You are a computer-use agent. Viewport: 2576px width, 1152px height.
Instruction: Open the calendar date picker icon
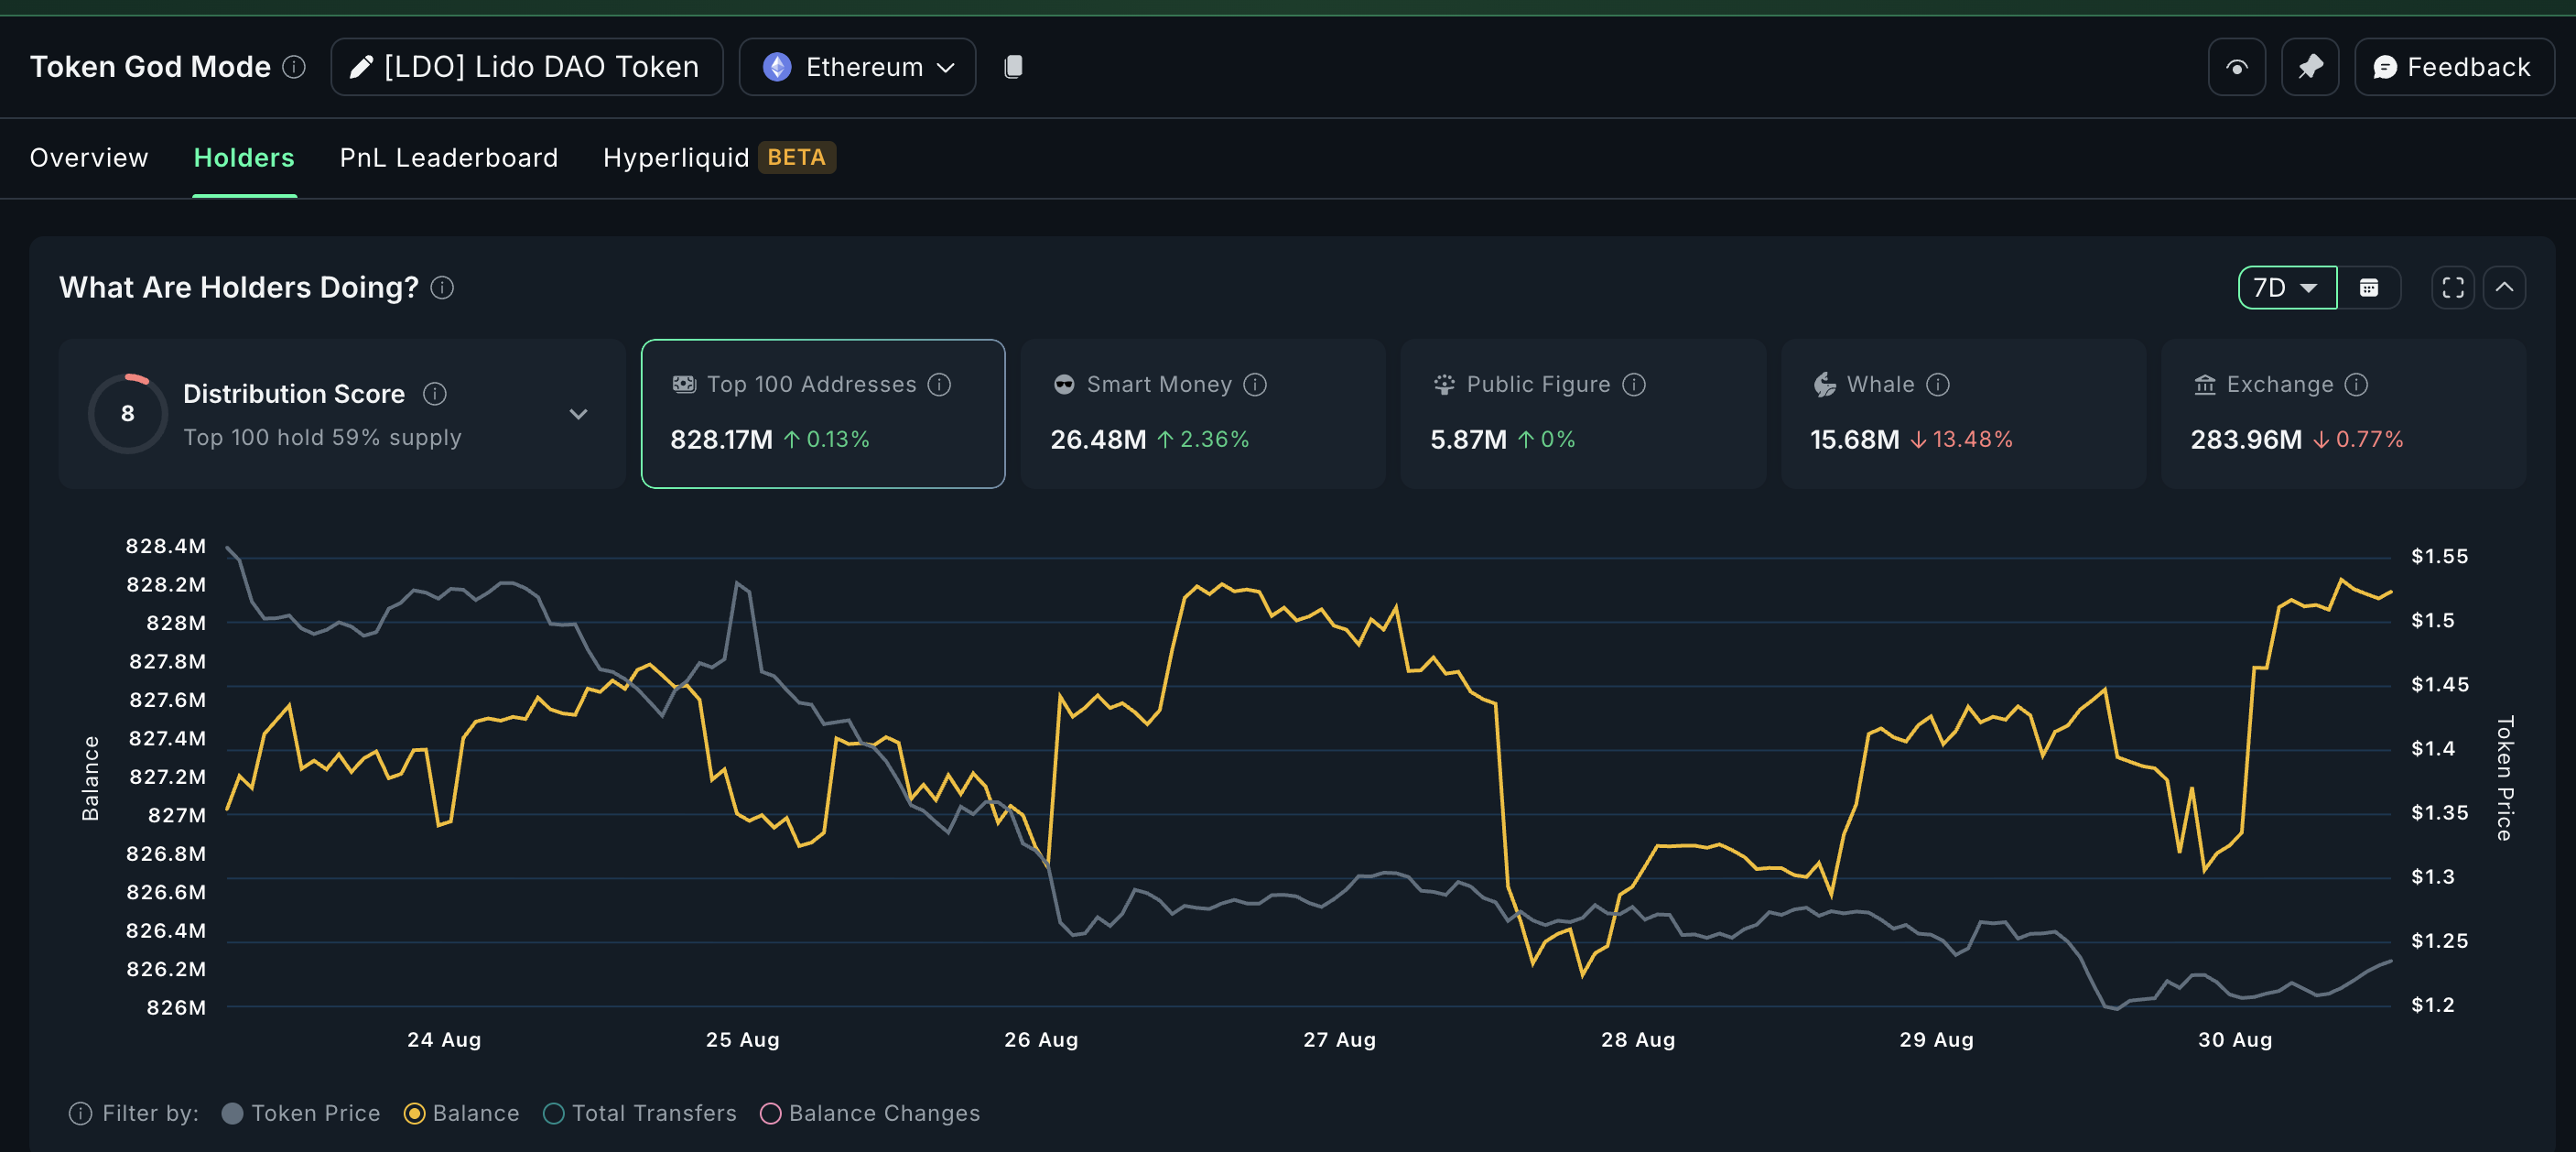tap(2368, 288)
